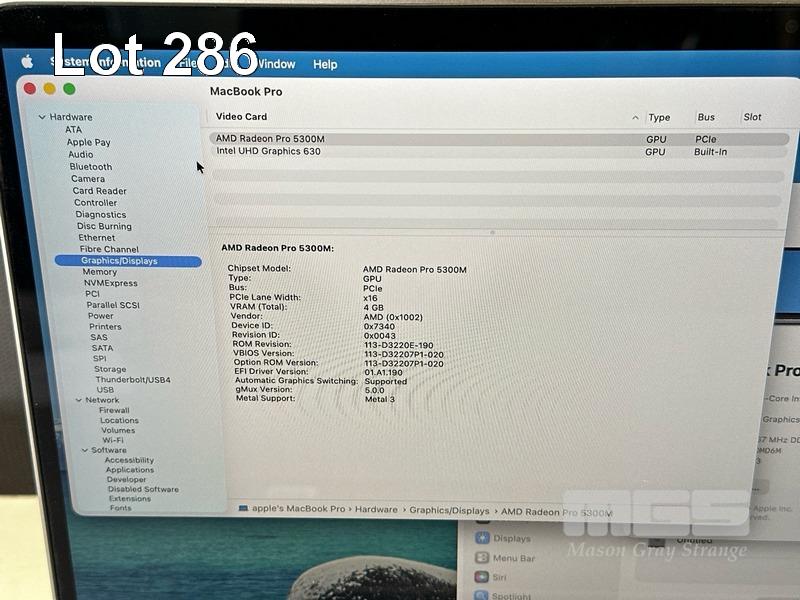This screenshot has height=600, width=800.
Task: Collapse the Network section in sidebar
Action: 76,400
